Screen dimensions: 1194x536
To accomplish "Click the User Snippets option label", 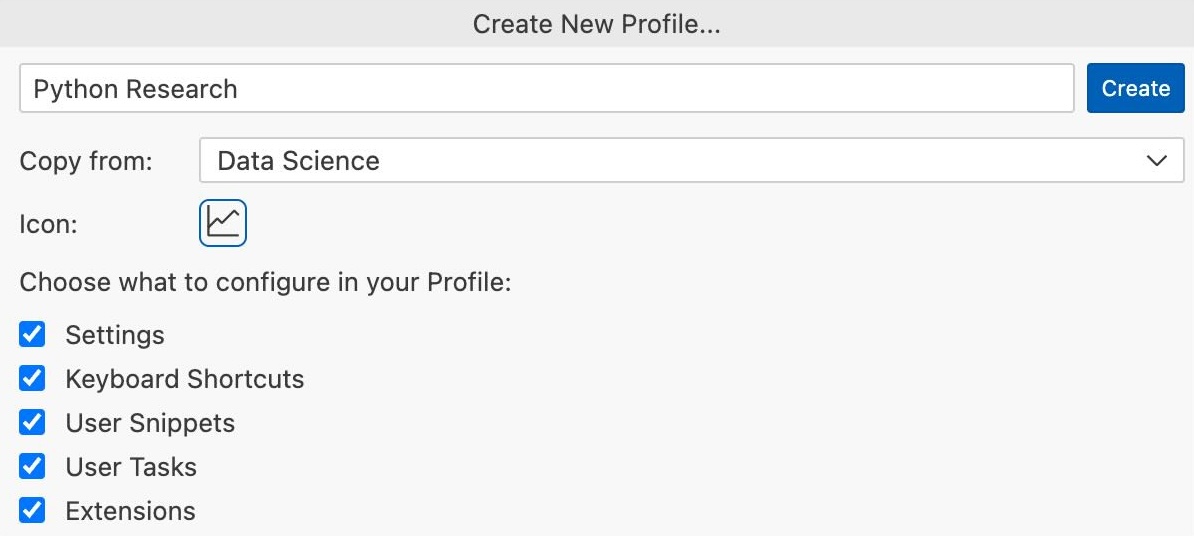I will 150,423.
